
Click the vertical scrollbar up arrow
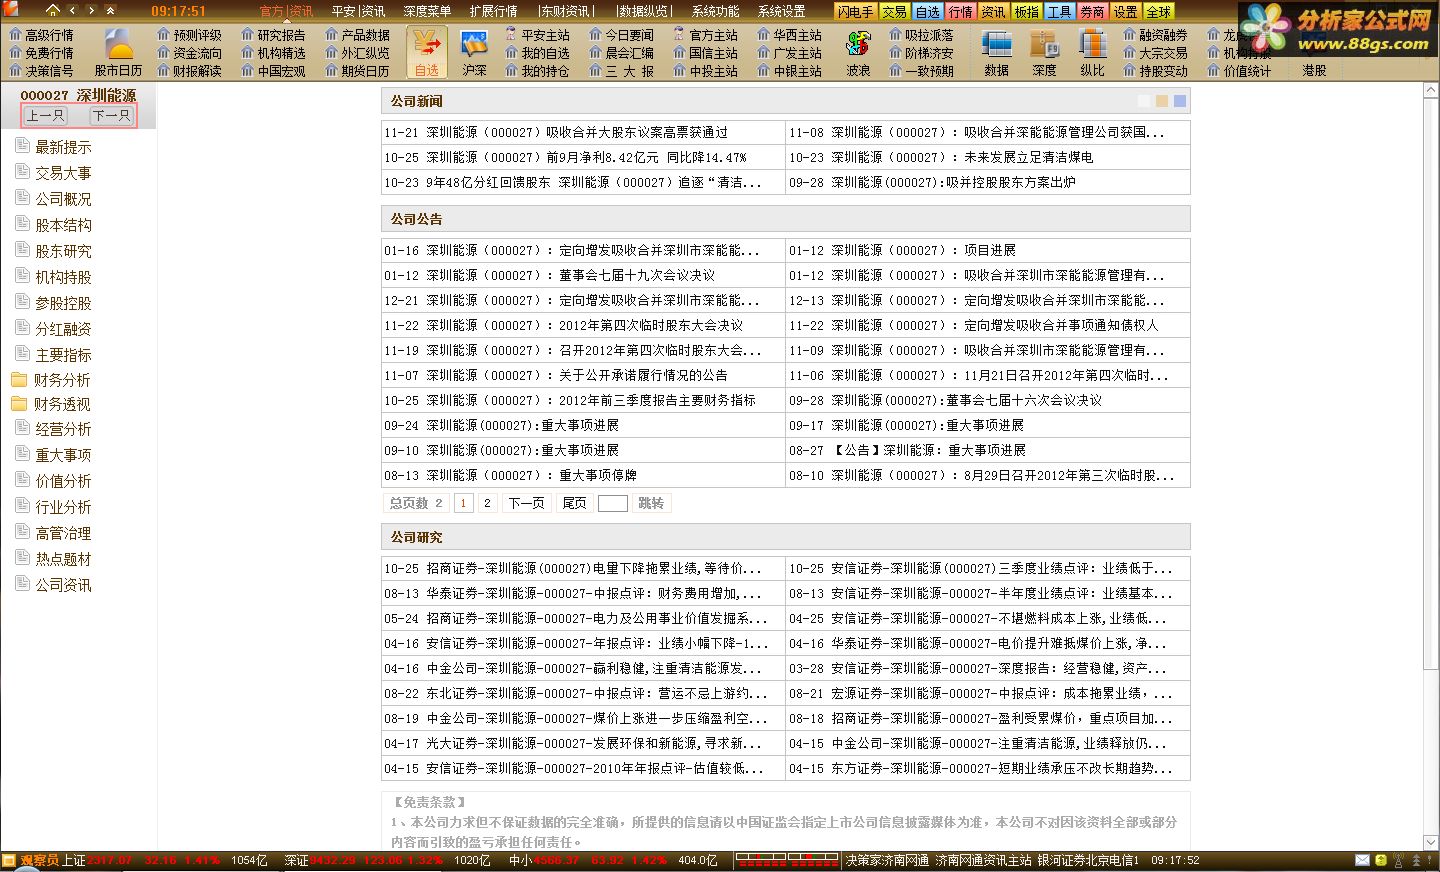pyautogui.click(x=1431, y=91)
